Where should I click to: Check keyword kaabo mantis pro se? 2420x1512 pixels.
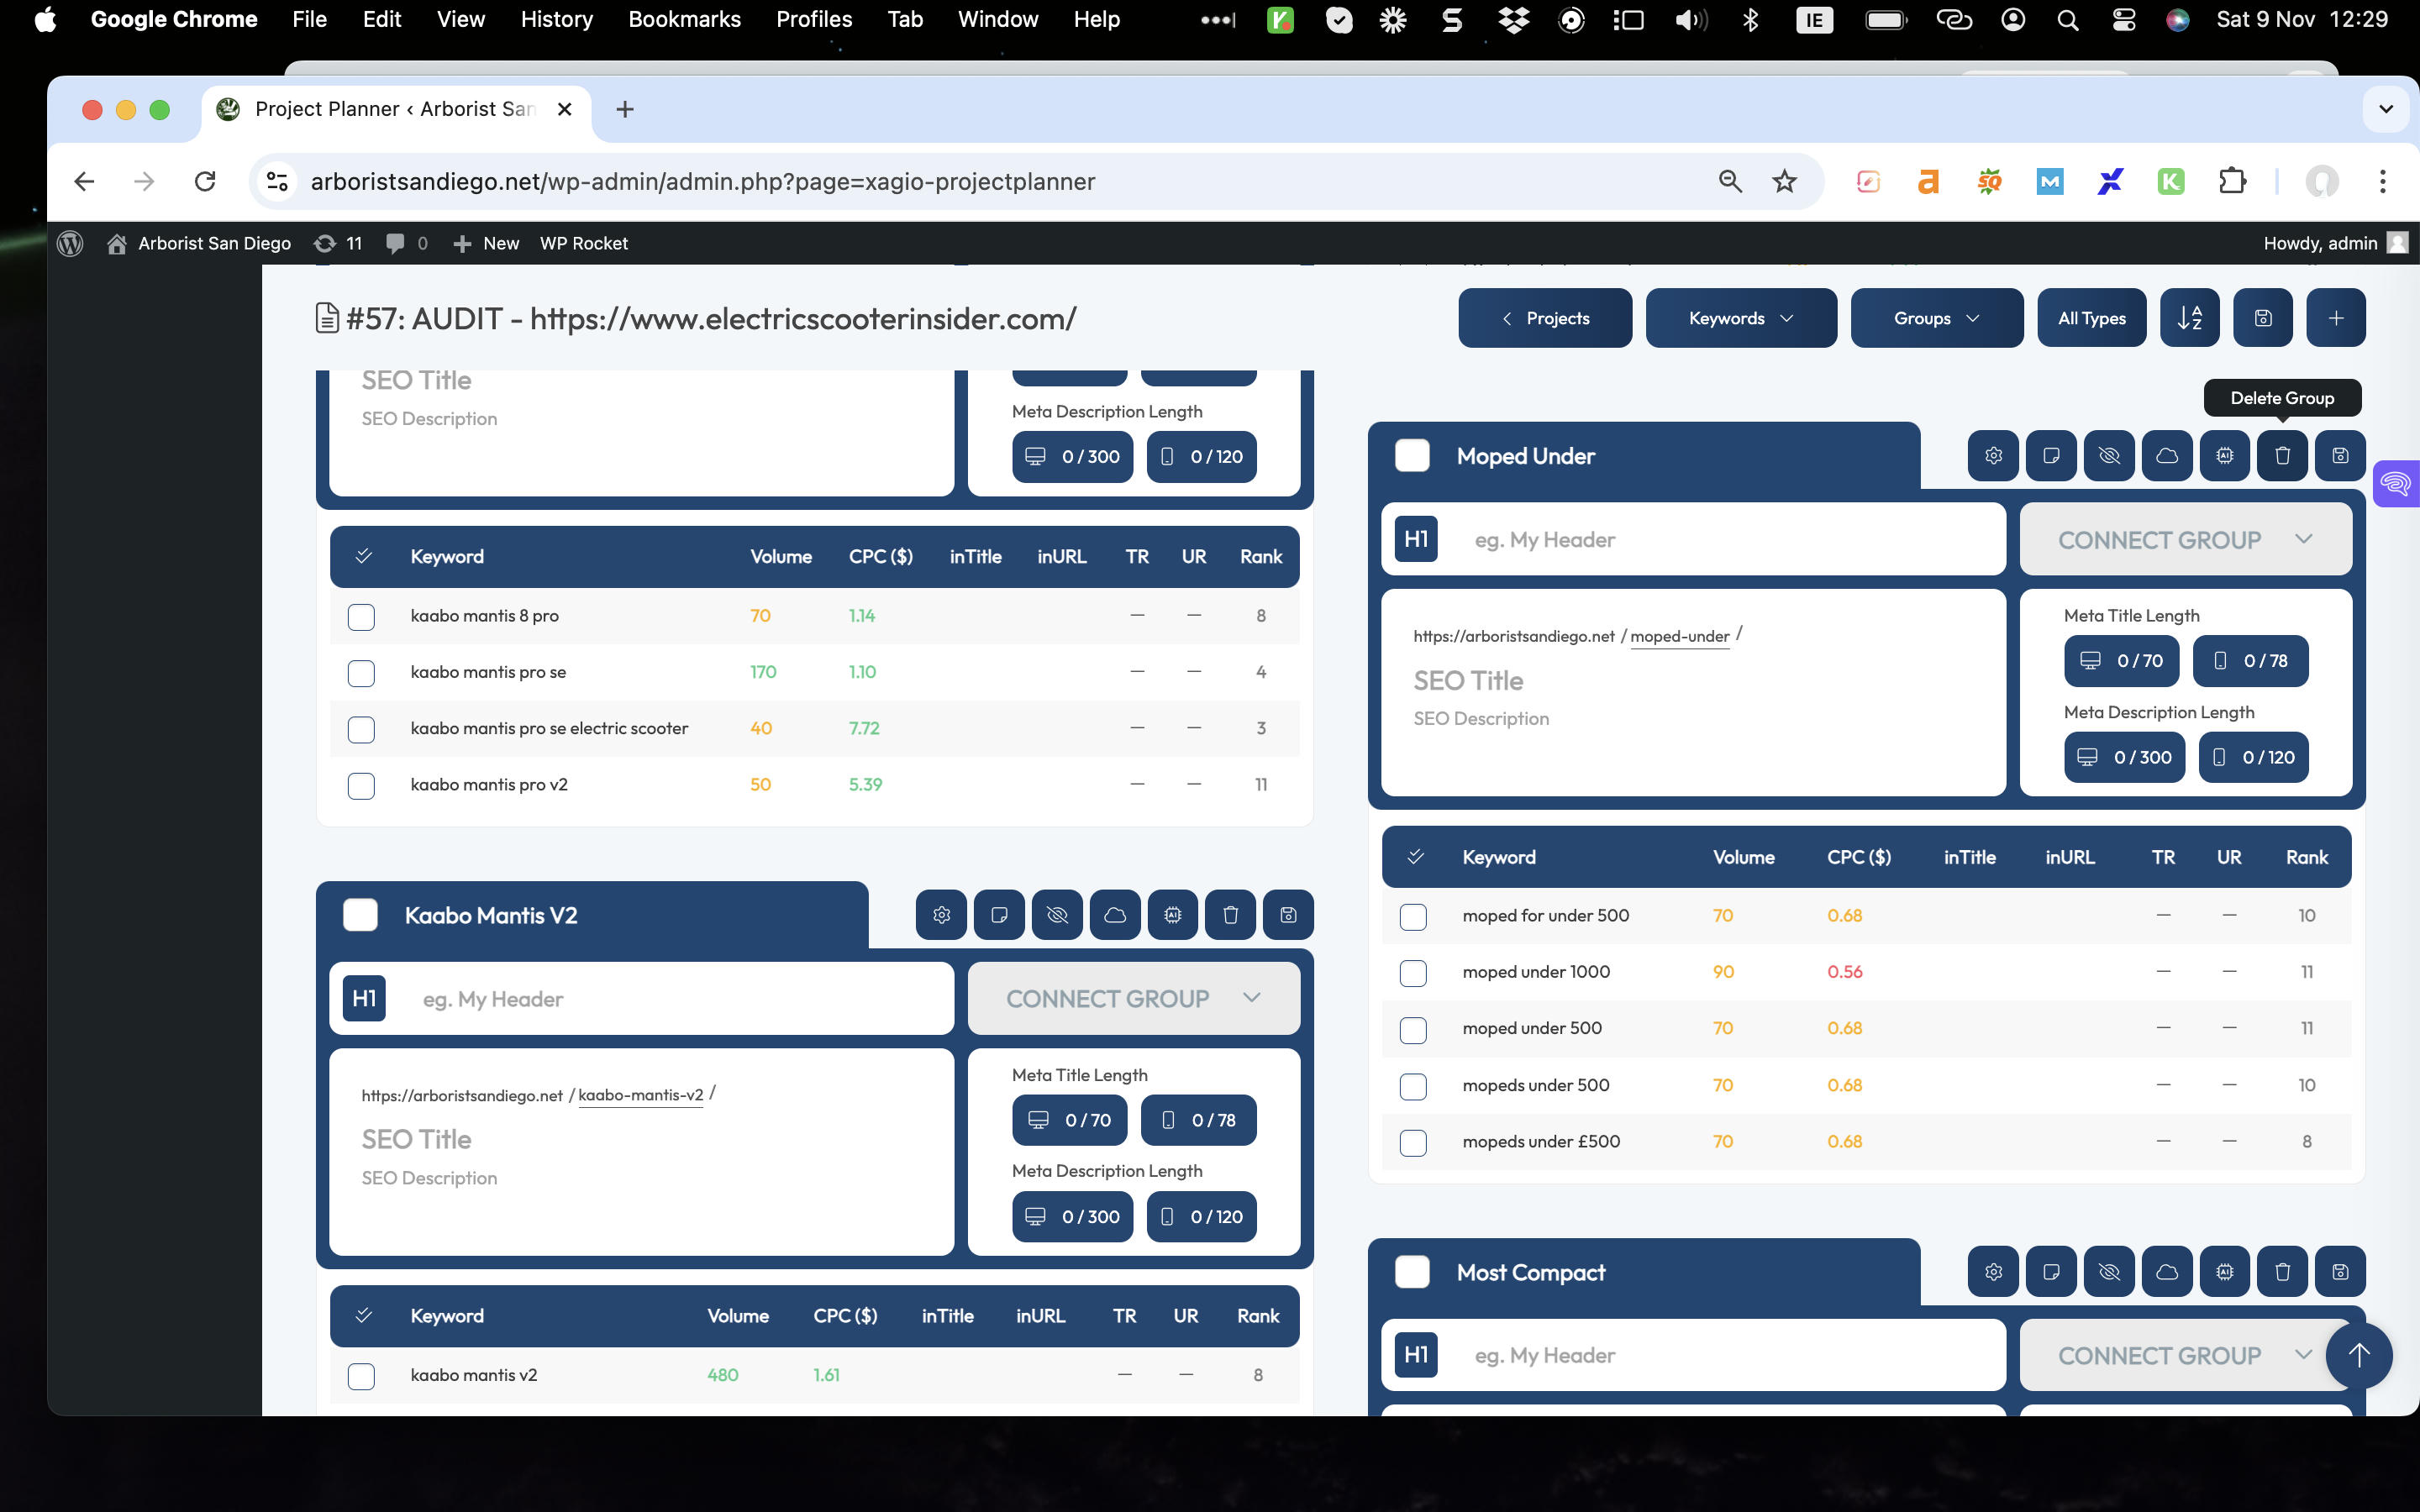pyautogui.click(x=361, y=673)
